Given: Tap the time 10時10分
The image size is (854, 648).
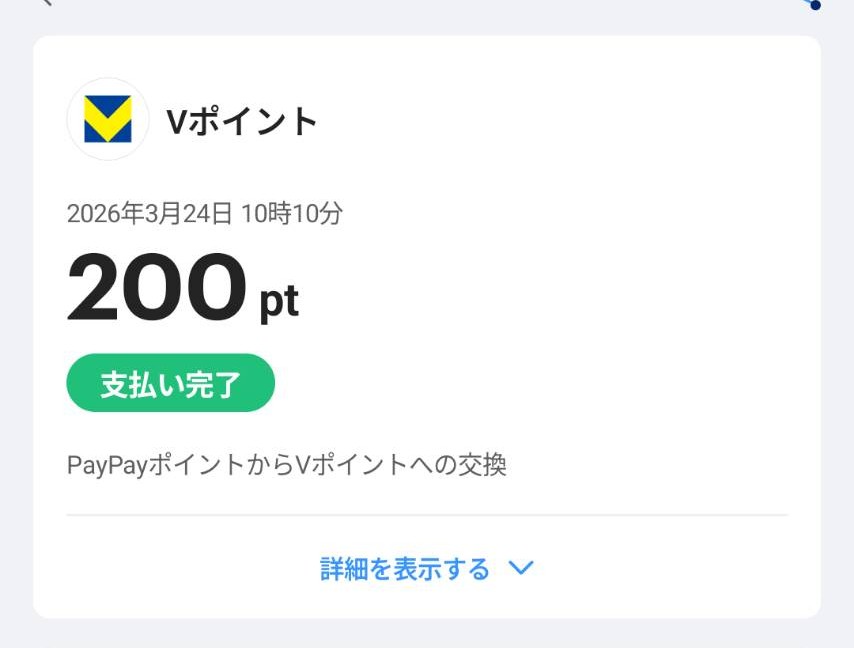Looking at the screenshot, I should 292,213.
